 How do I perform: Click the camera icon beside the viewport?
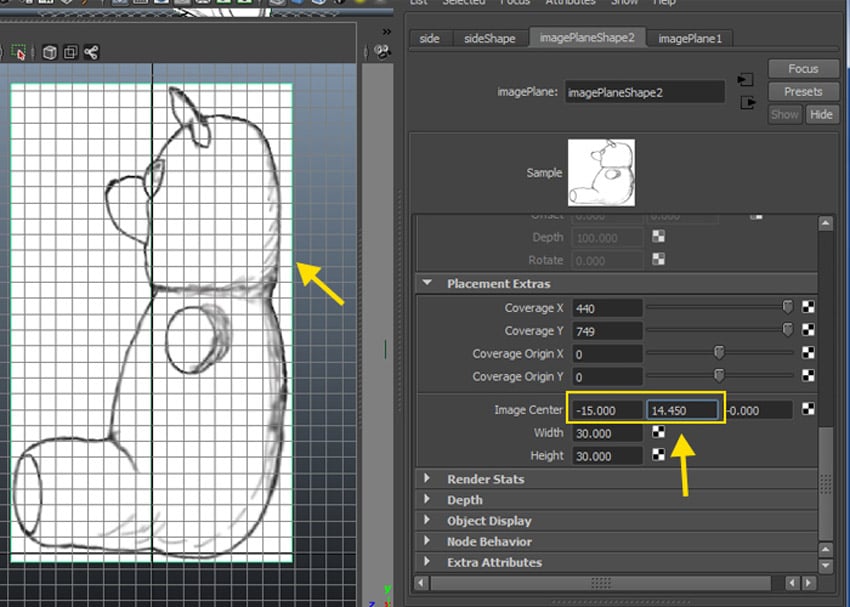pyautogui.click(x=382, y=53)
